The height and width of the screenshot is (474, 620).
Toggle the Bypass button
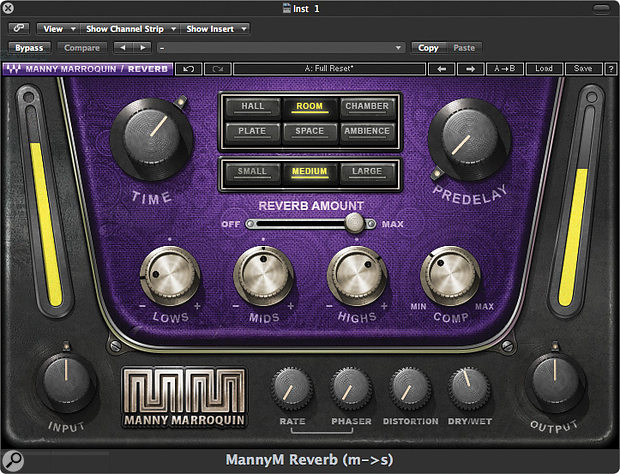click(29, 48)
